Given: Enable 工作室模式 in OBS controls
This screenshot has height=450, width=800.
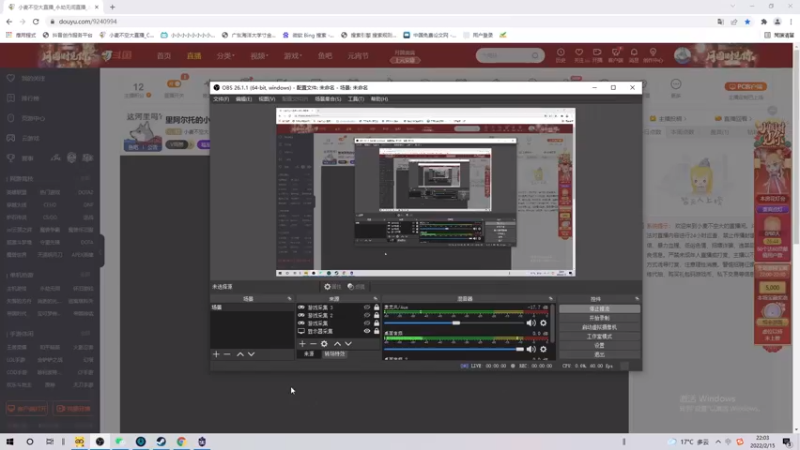Looking at the screenshot, I should click(599, 336).
